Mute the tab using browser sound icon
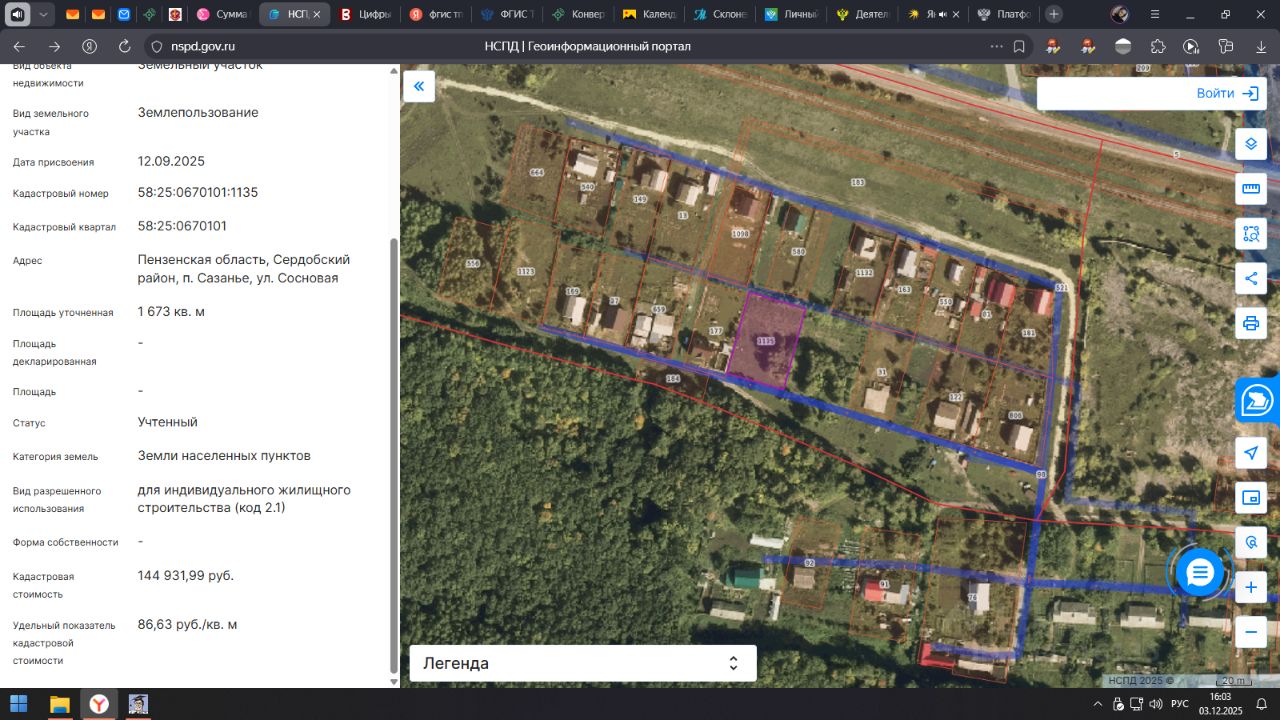The width and height of the screenshot is (1280, 720). (x=15, y=14)
